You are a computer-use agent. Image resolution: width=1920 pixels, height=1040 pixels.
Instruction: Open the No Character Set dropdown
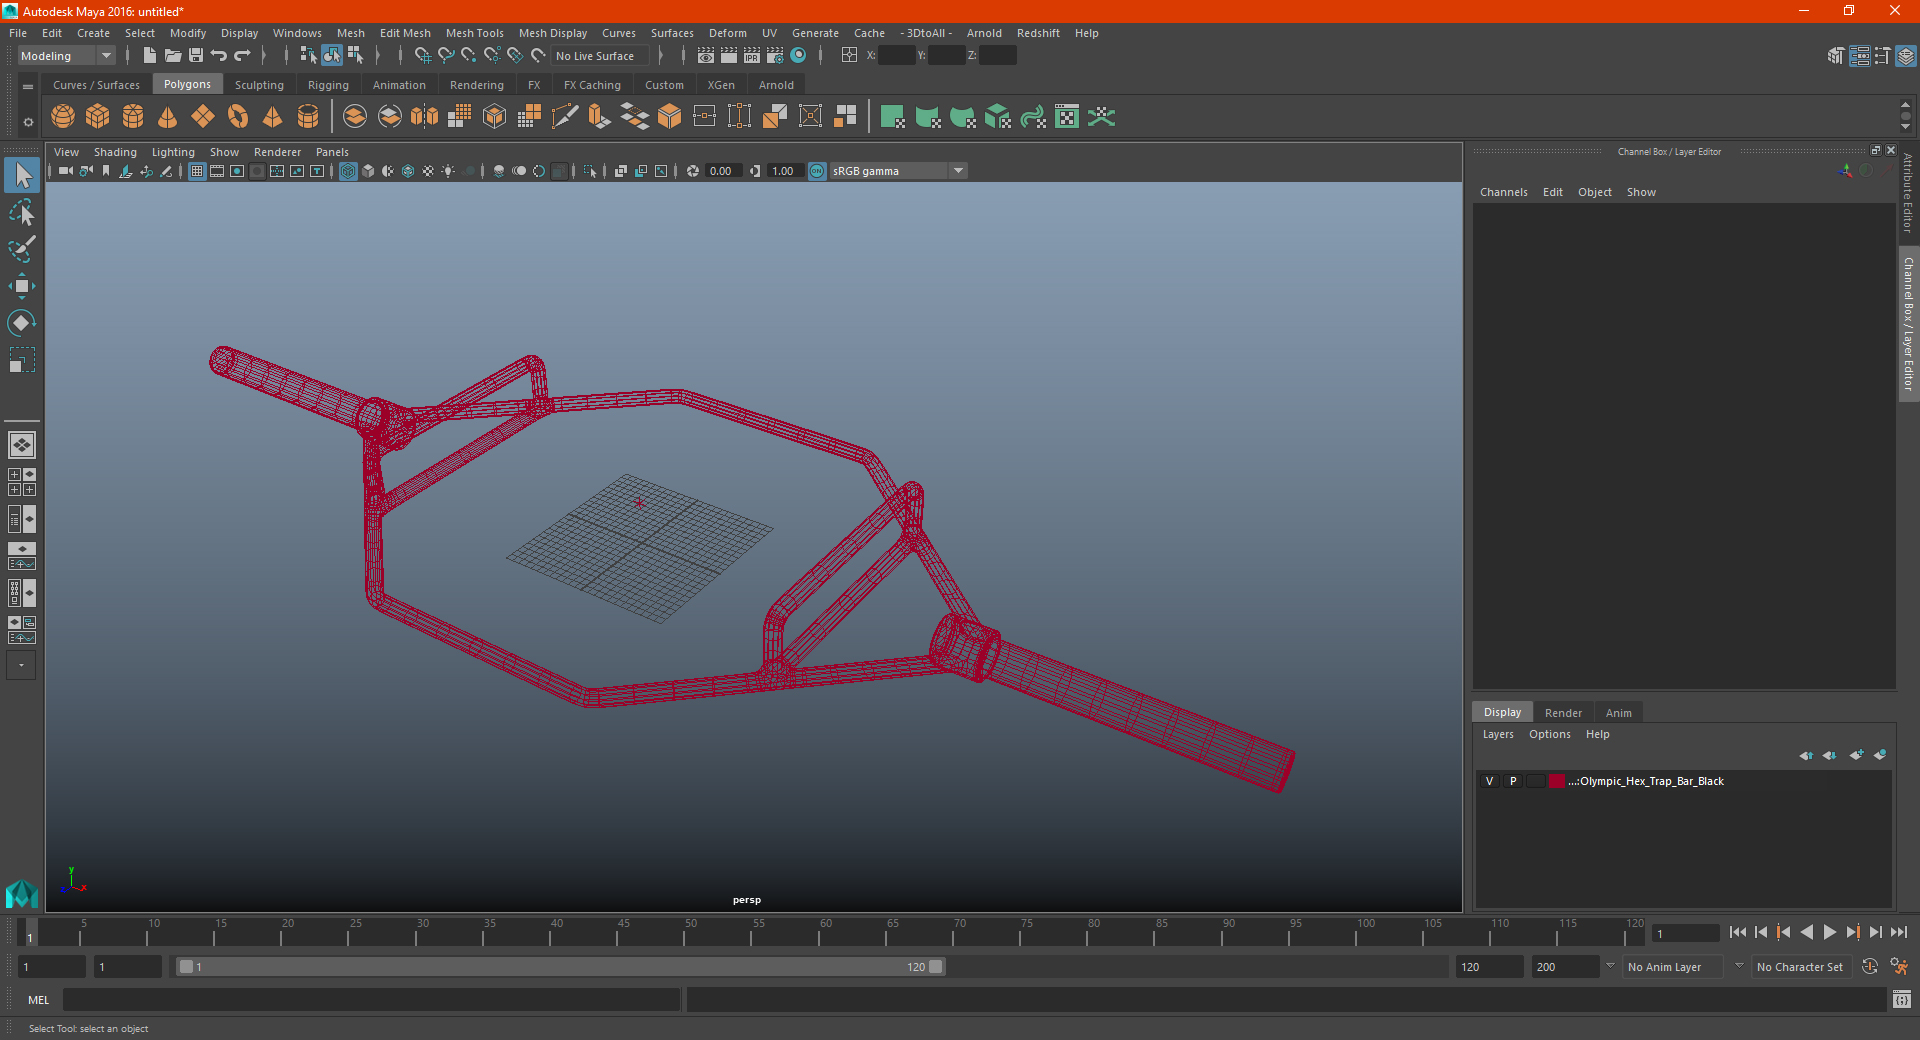point(1803,967)
